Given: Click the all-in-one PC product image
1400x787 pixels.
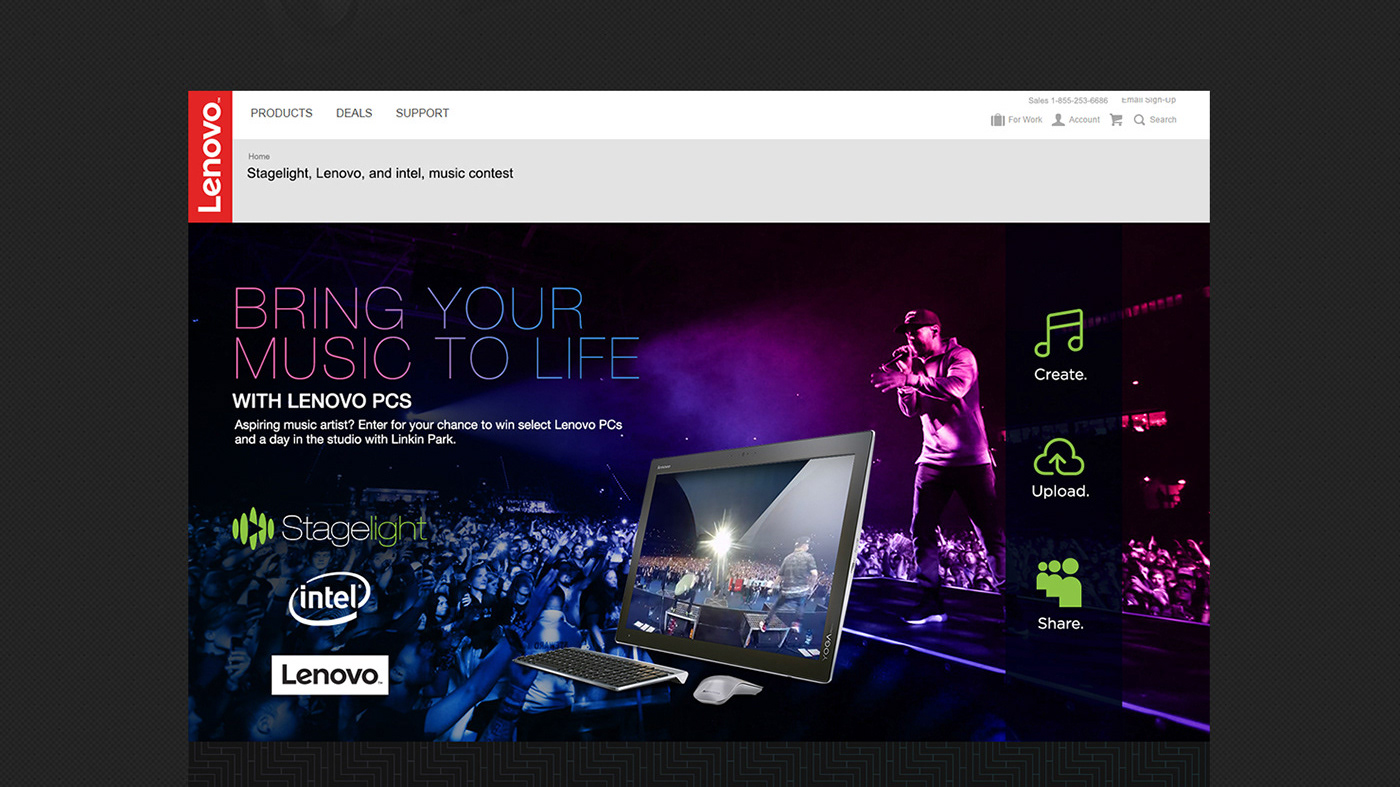Looking at the screenshot, I should (x=745, y=558).
